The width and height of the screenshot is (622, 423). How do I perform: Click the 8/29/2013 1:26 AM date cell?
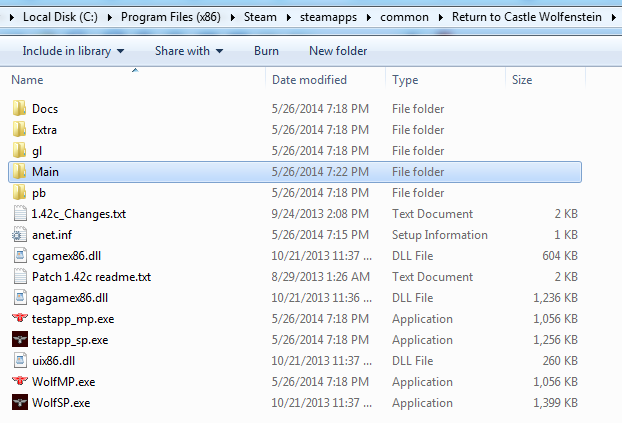pyautogui.click(x=321, y=277)
